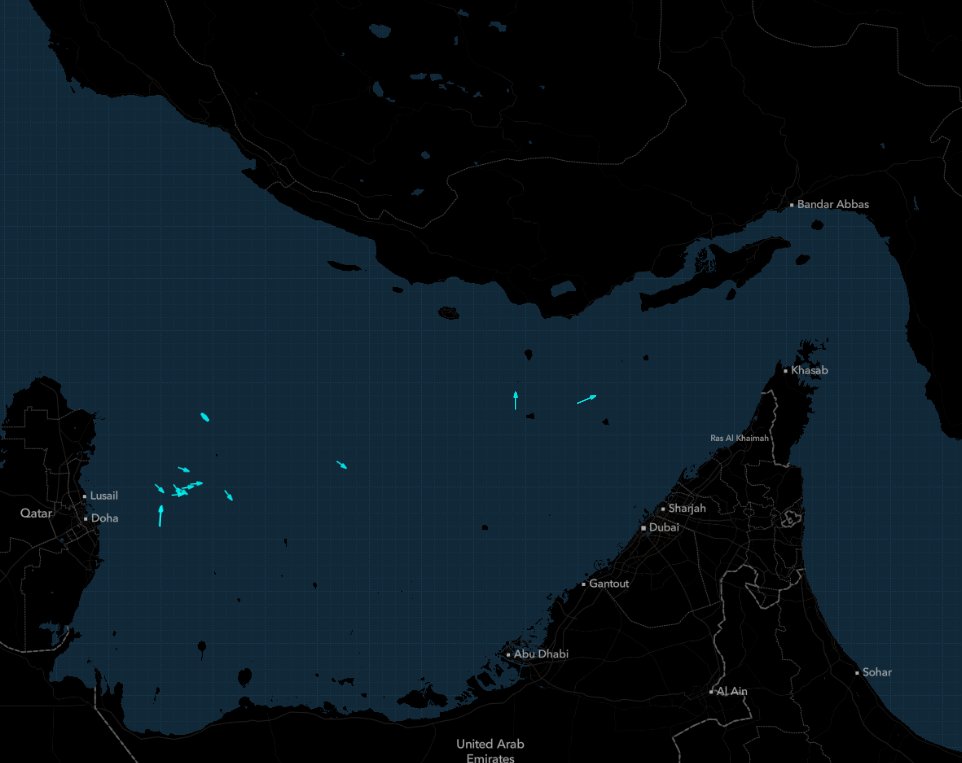Select the Sohar city label
This screenshot has width=962, height=763.
pyautogui.click(x=877, y=672)
